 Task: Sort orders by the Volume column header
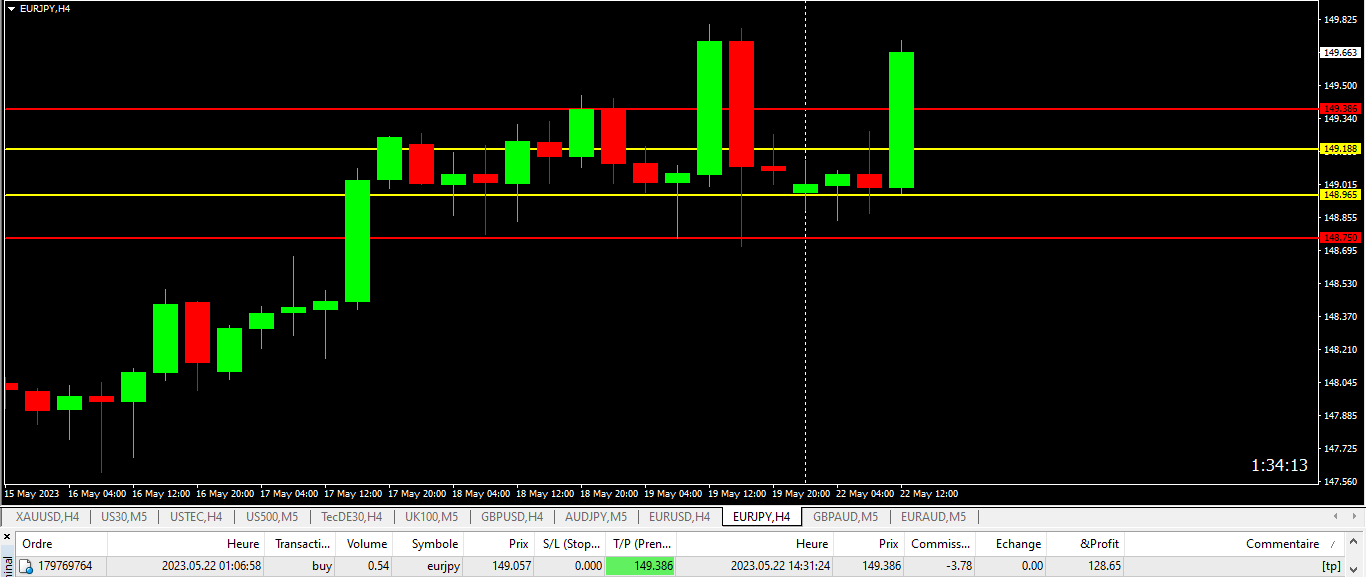click(366, 544)
